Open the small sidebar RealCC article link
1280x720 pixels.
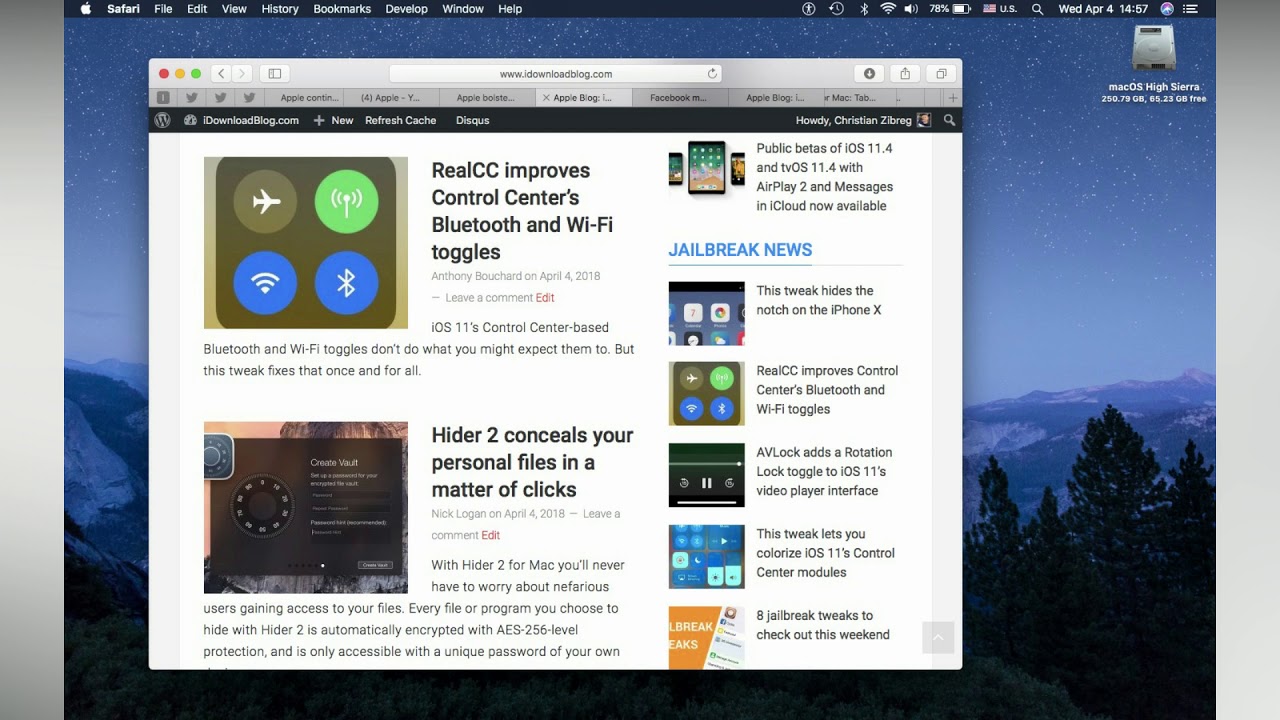(x=827, y=390)
